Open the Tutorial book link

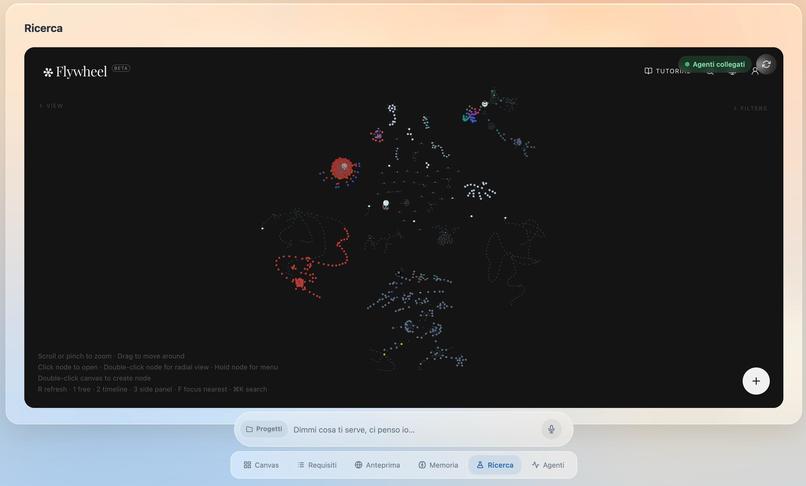667,71
